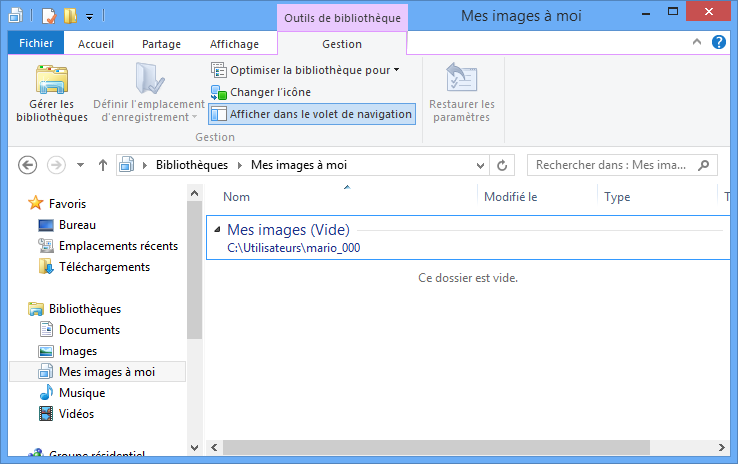The image size is (738, 464).
Task: Open the Fichier menu
Action: pos(36,43)
